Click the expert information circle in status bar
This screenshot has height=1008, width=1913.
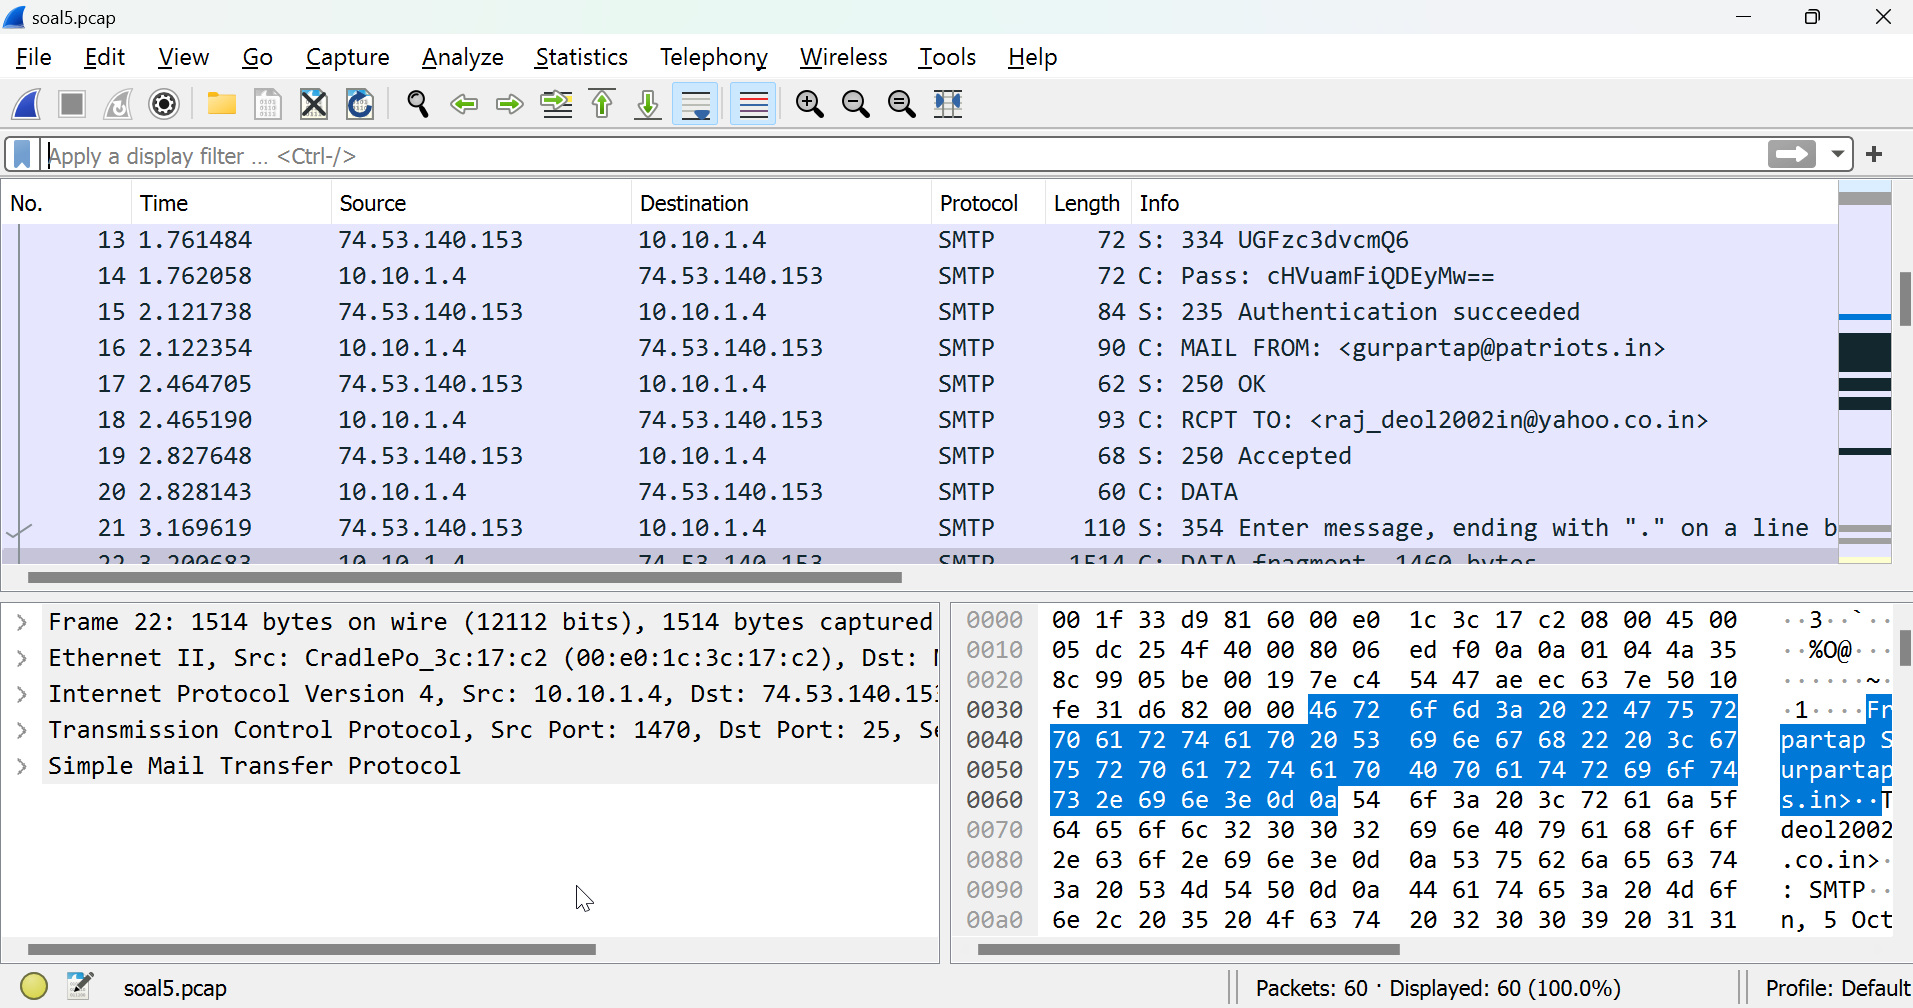coord(33,986)
